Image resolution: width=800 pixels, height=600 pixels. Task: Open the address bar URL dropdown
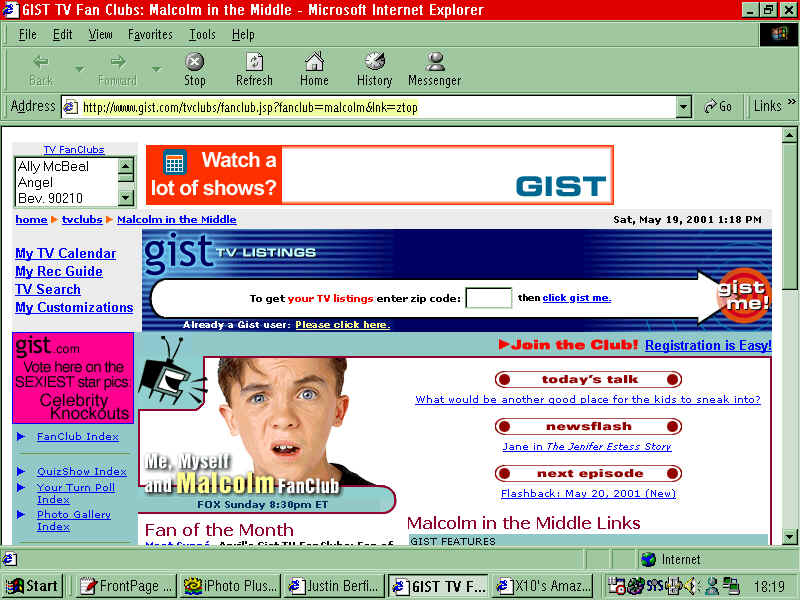click(684, 107)
